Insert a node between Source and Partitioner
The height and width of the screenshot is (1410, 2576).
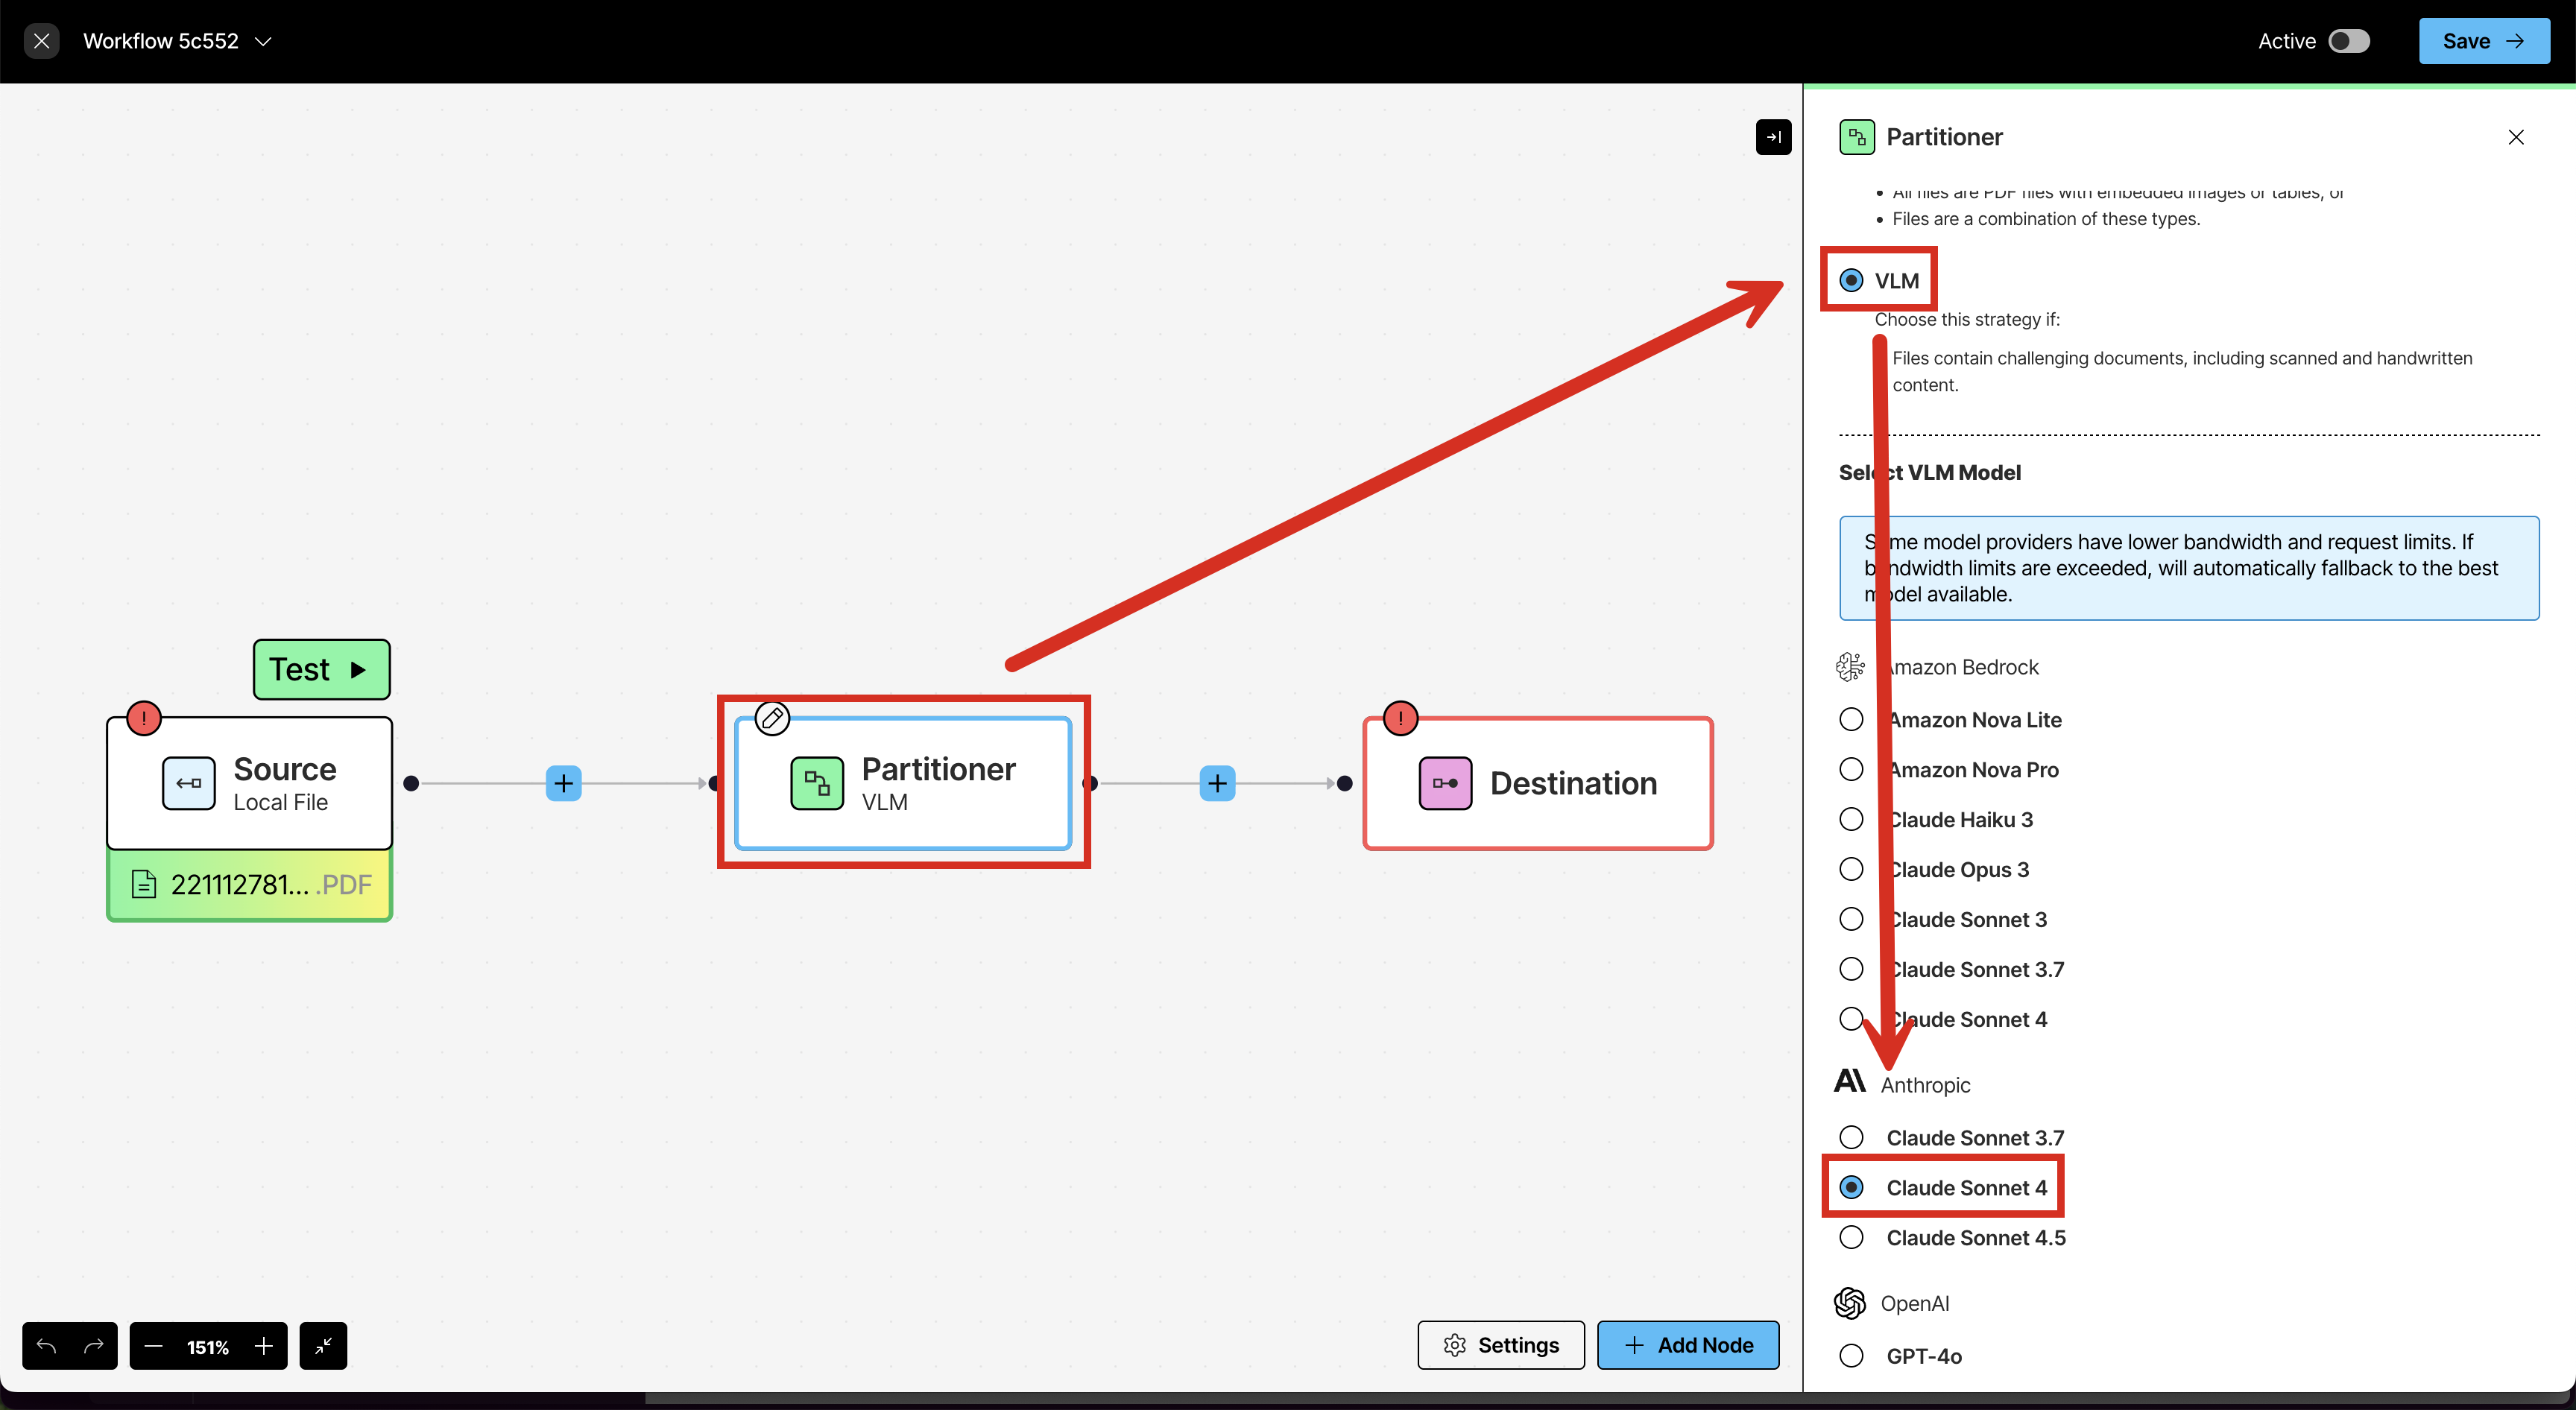coord(563,783)
